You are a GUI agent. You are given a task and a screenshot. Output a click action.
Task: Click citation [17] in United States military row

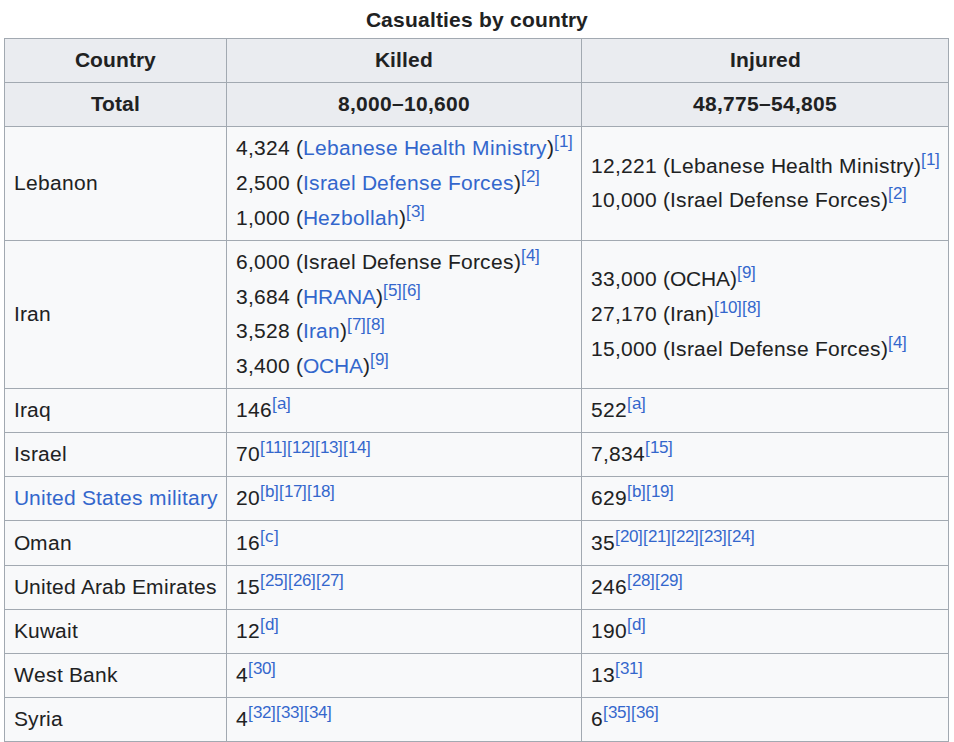pyautogui.click(x=293, y=492)
